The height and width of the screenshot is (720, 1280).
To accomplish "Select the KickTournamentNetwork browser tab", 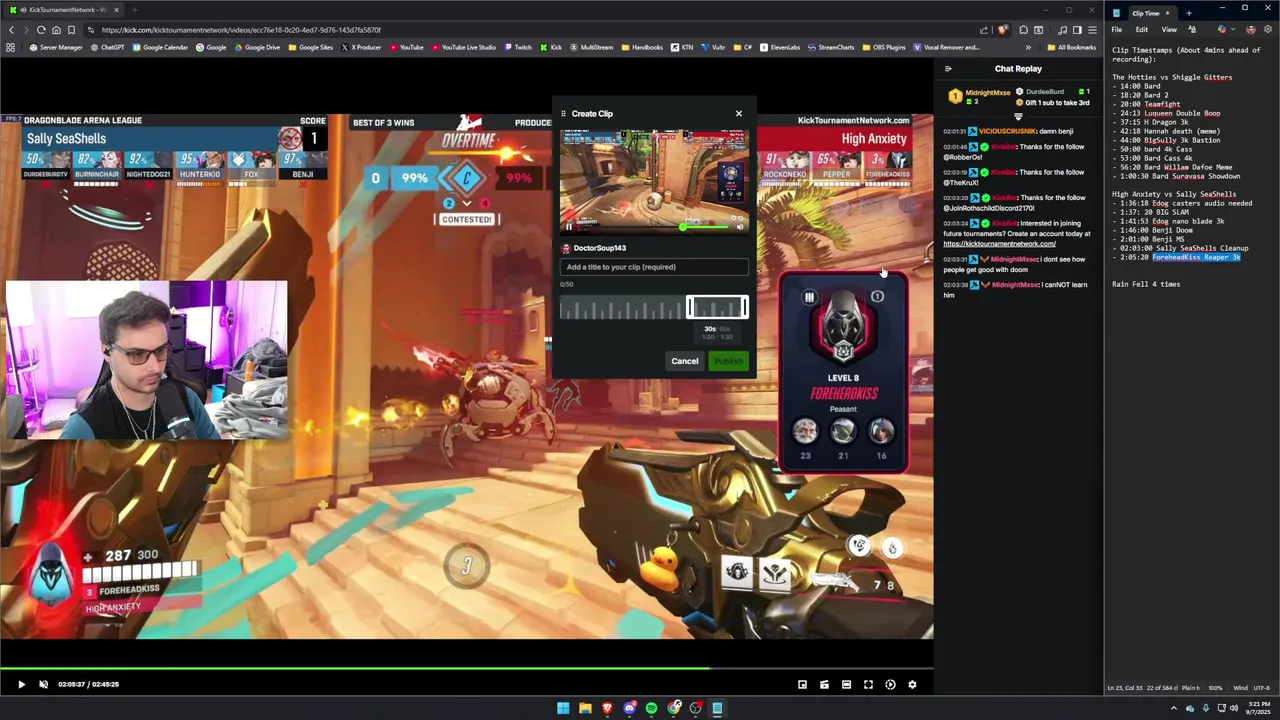I will point(61,10).
